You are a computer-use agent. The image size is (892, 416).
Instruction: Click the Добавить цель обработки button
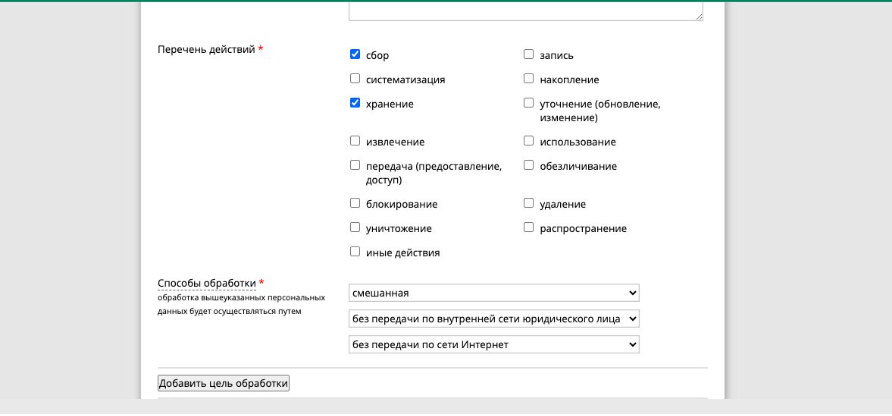click(x=224, y=384)
